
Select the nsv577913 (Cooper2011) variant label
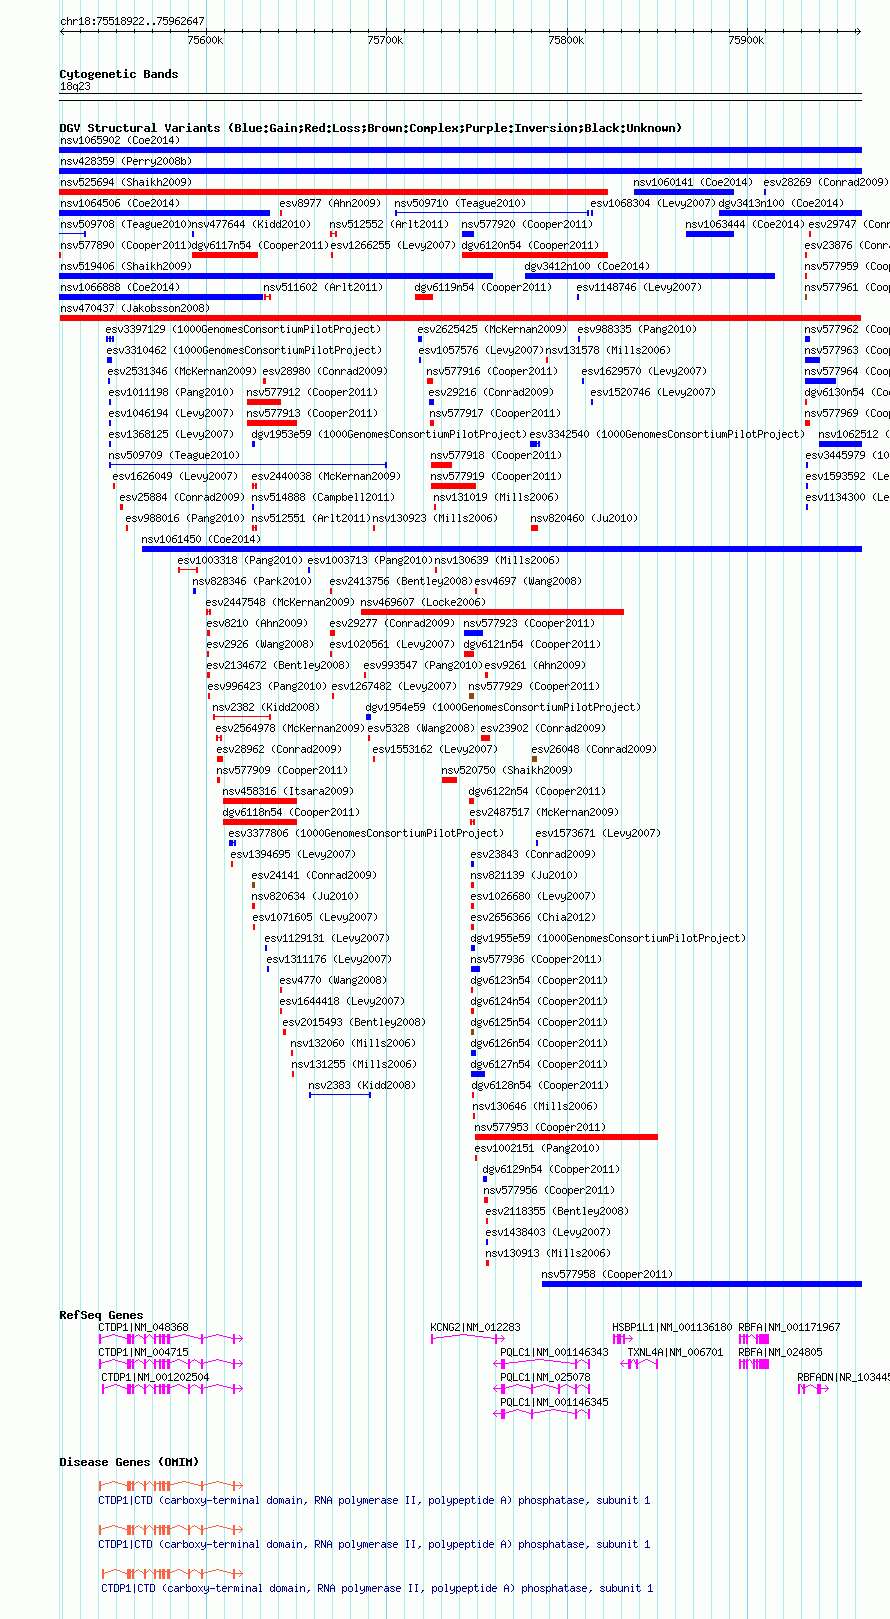pos(312,413)
